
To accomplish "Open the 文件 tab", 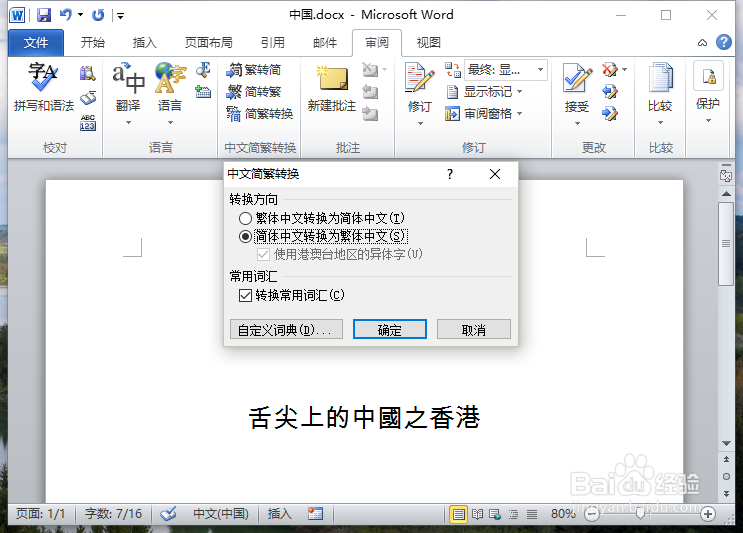I will [36, 43].
